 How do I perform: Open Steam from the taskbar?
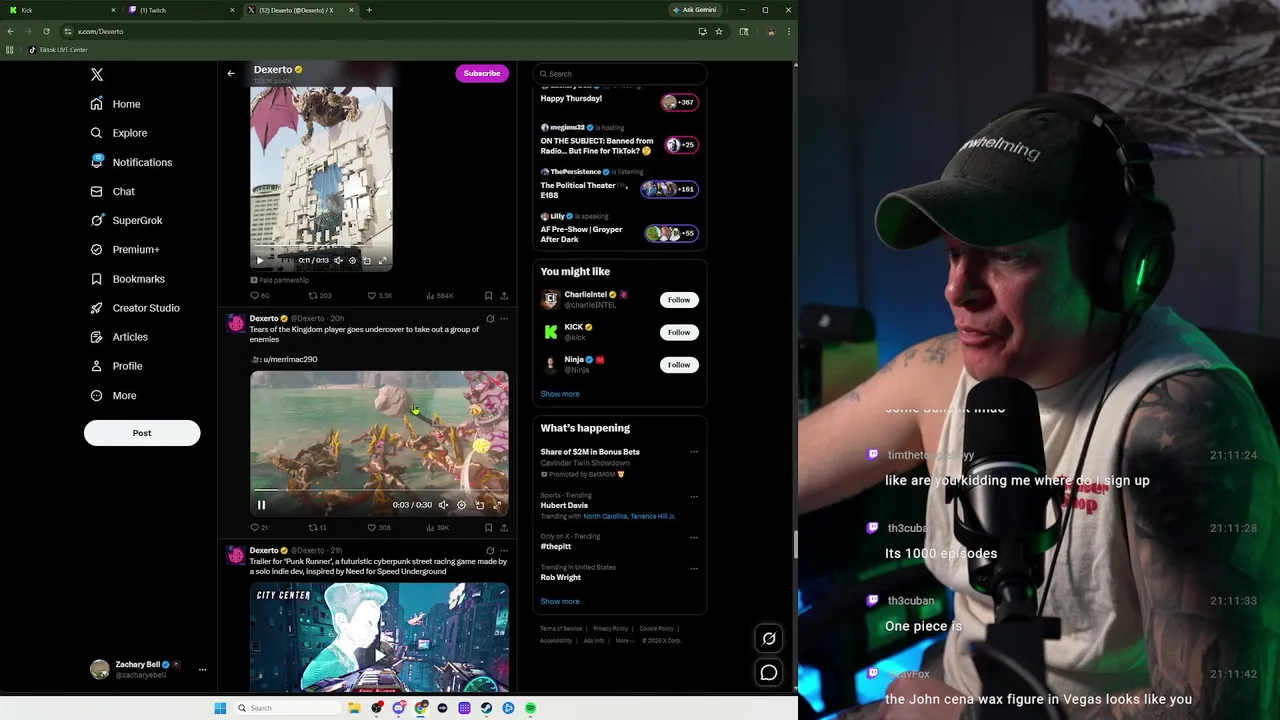pos(486,708)
